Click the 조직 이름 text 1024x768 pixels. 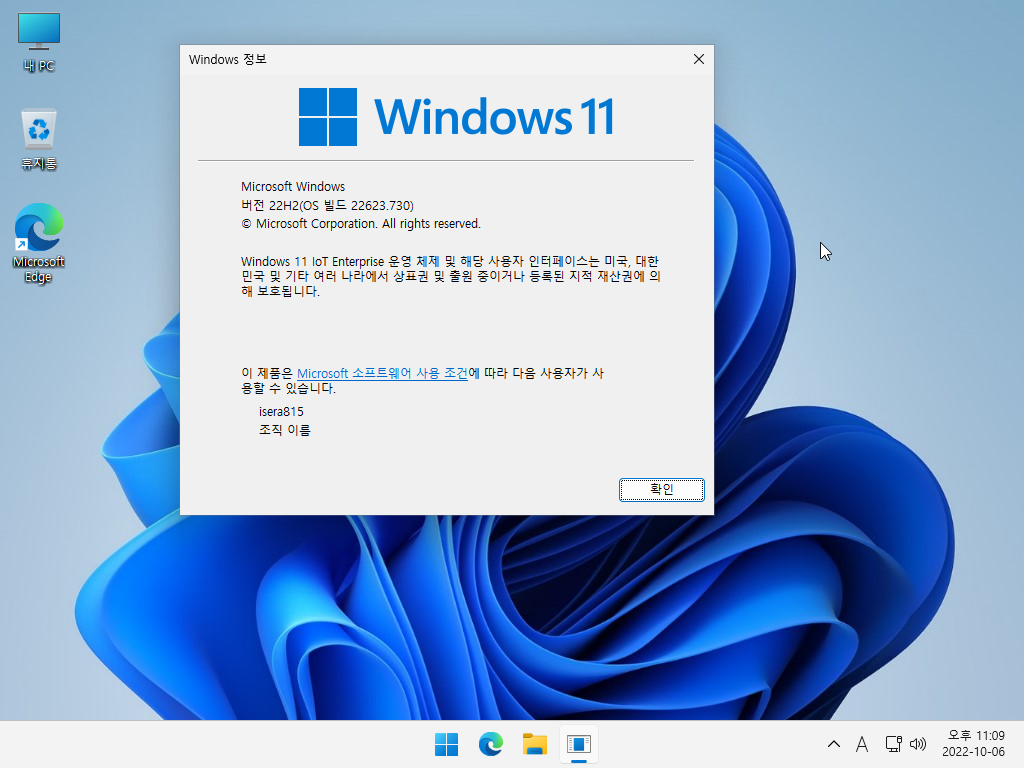(285, 430)
